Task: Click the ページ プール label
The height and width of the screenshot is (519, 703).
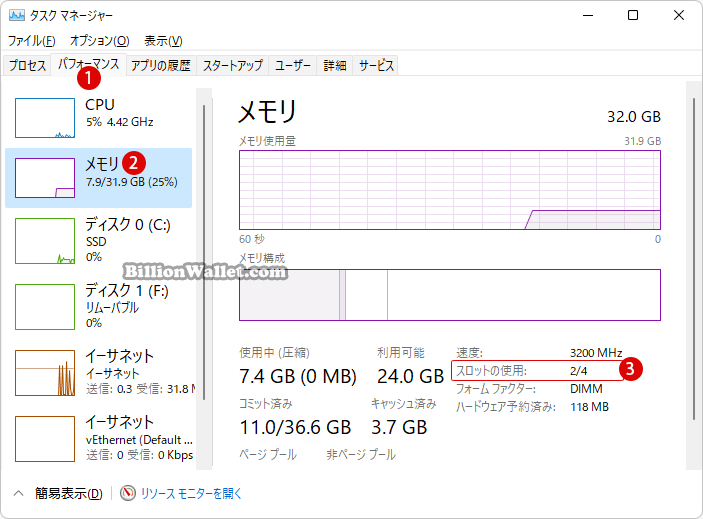Action: coord(268,454)
